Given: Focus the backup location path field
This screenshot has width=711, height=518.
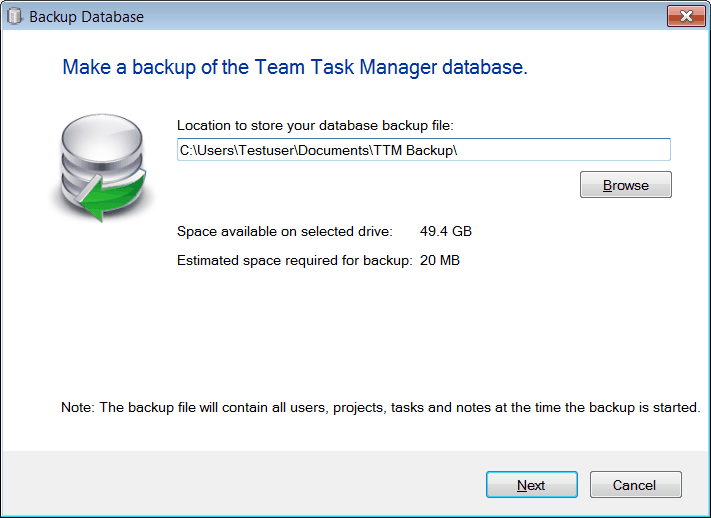Looking at the screenshot, I should (423, 150).
